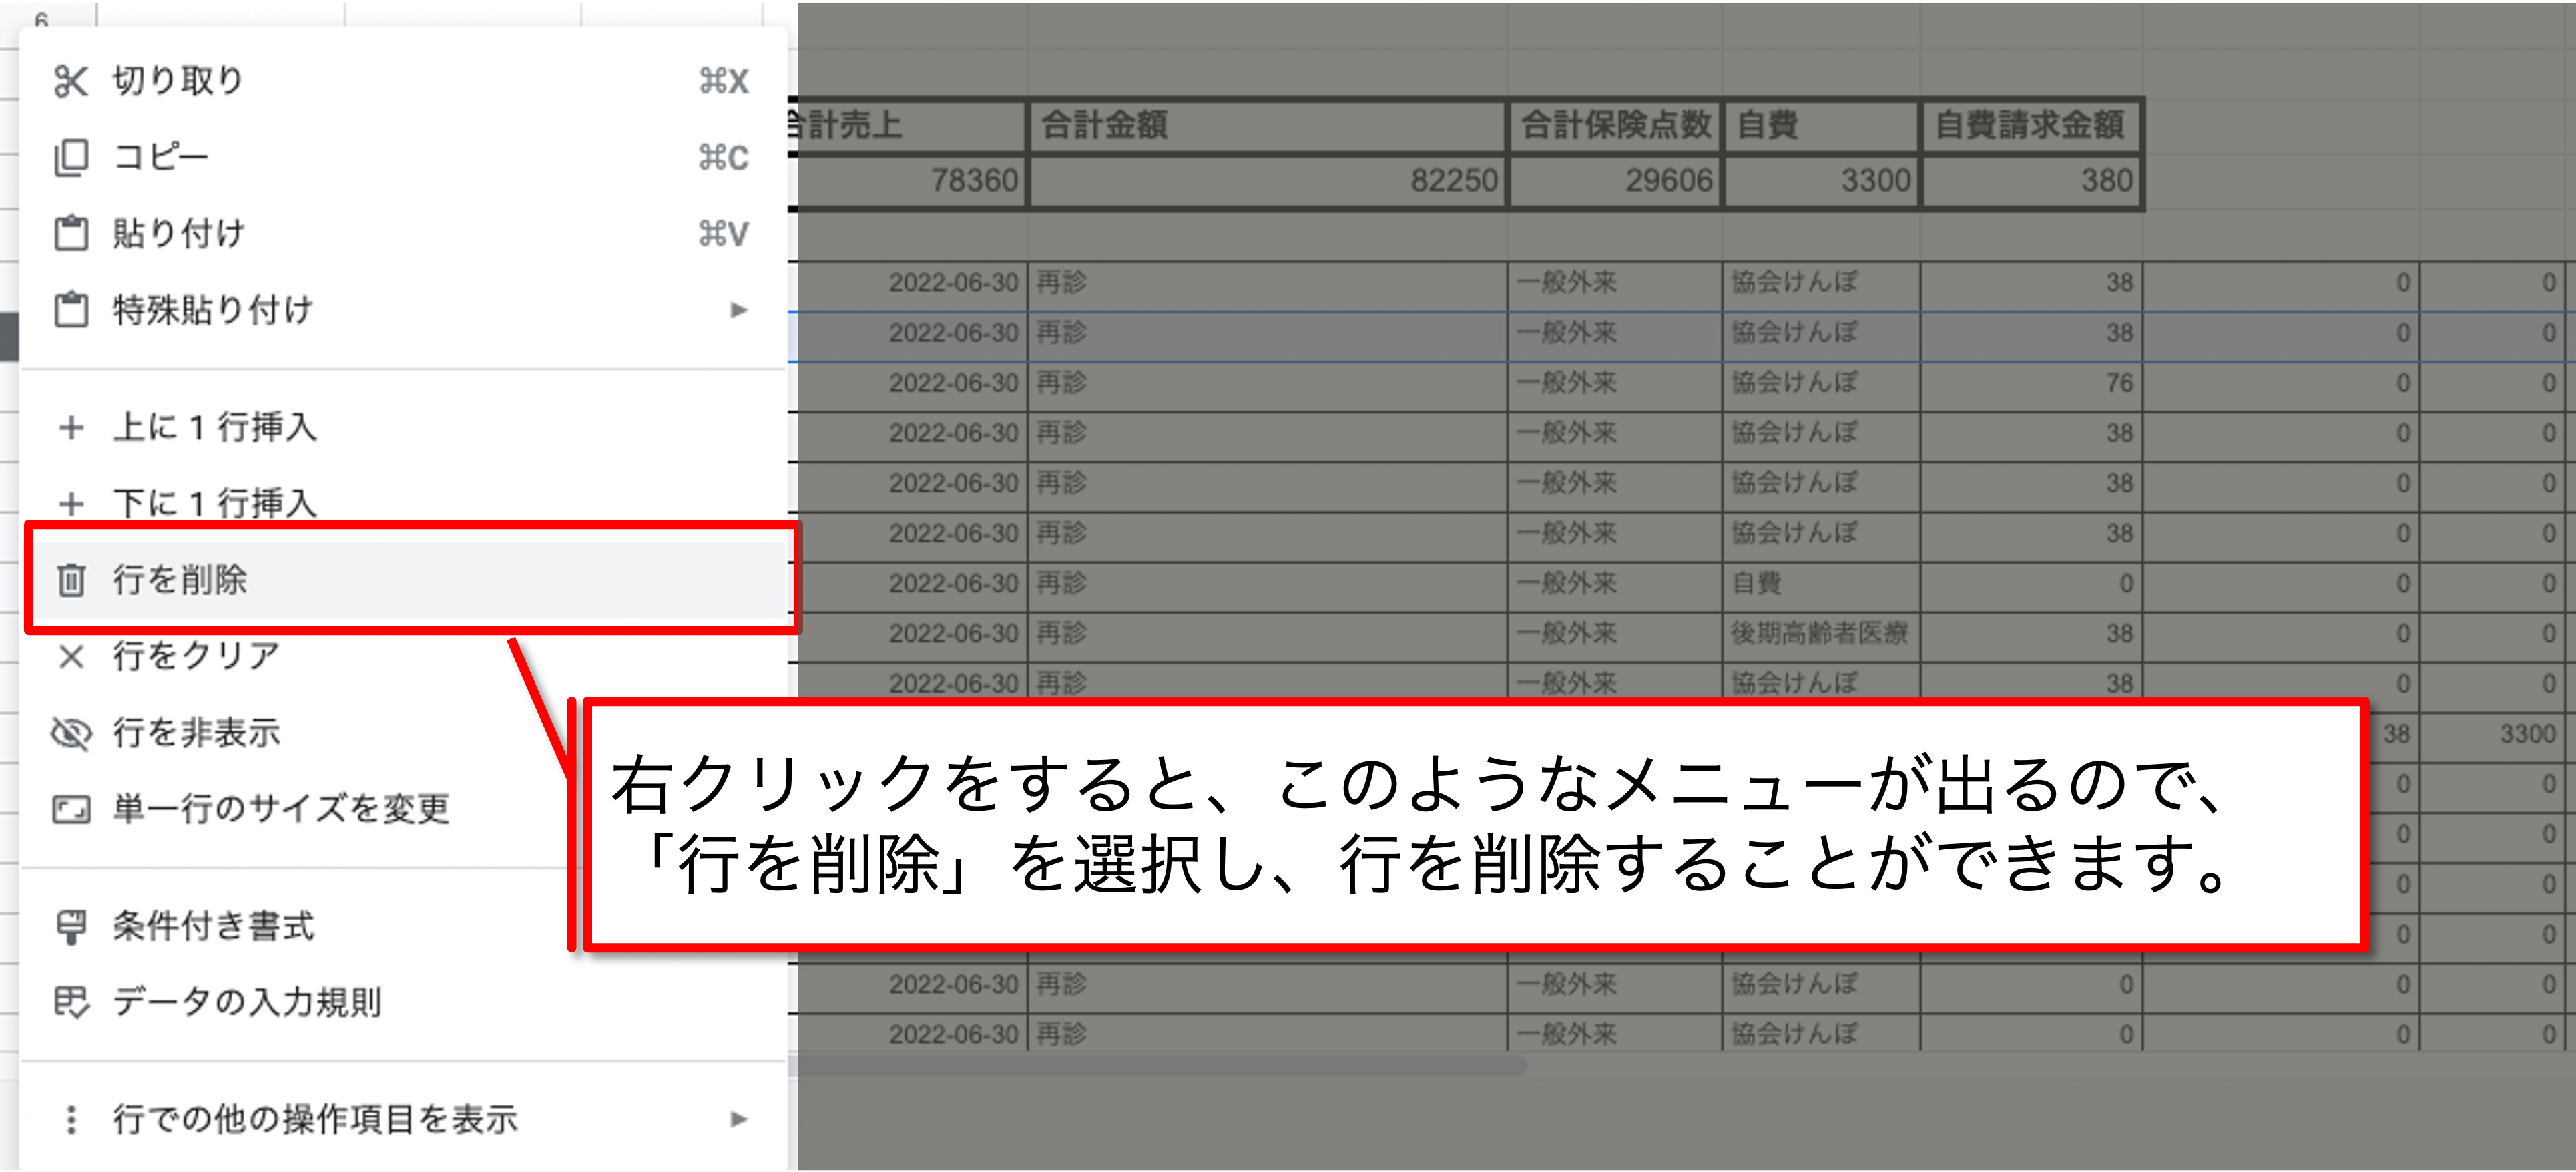Choose 貼り付け from the context menu
The width and height of the screenshot is (2576, 1172).
(x=403, y=233)
